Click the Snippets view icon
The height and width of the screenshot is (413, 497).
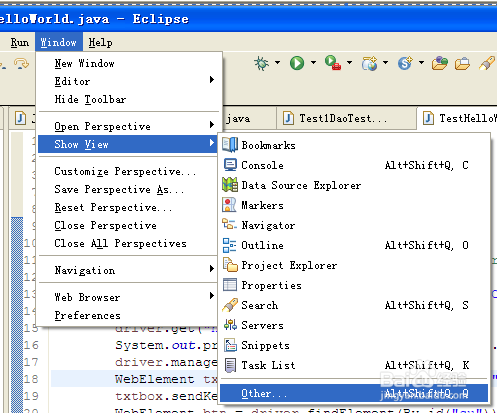pyautogui.click(x=230, y=345)
